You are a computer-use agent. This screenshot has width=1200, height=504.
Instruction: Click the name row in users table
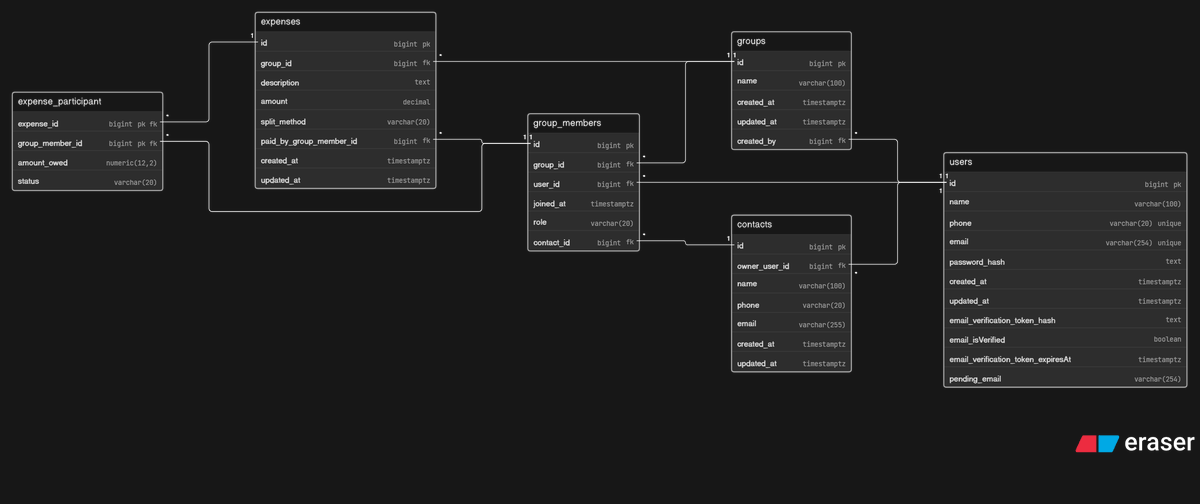1065,203
